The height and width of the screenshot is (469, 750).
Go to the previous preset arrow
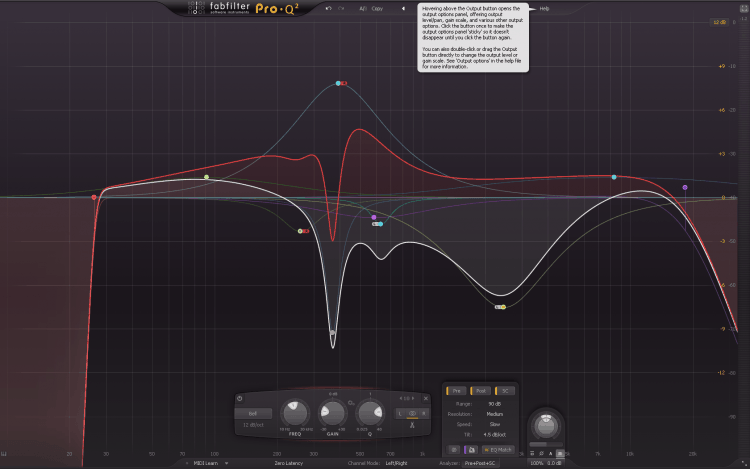[x=403, y=9]
